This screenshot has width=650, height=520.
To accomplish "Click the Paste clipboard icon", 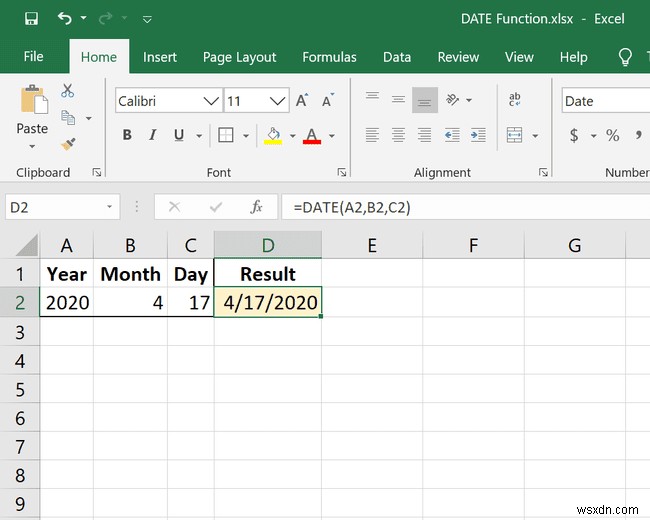I will point(33,100).
